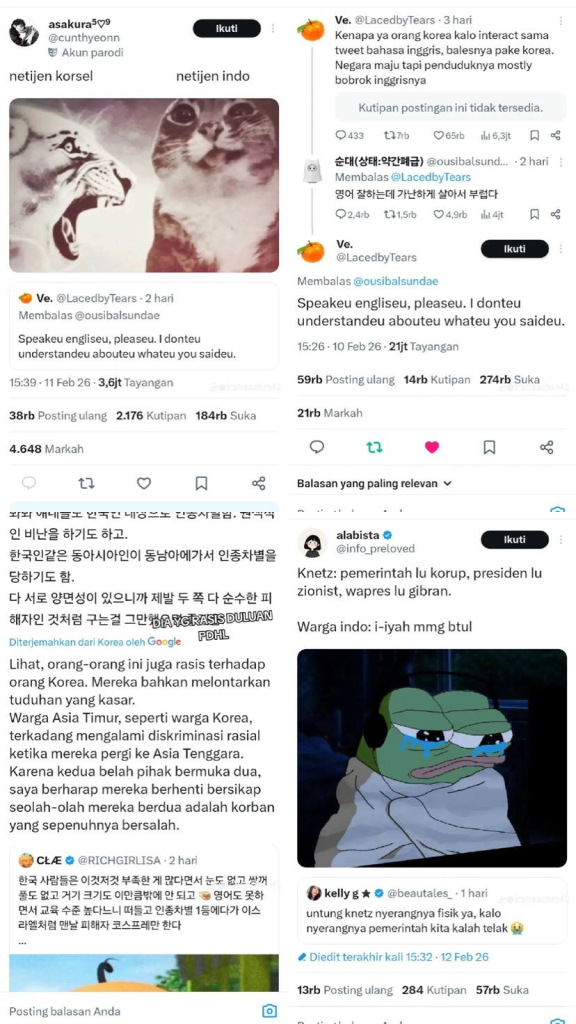The width and height of the screenshot is (576, 1024).
Task: Share asakura's post via share icon
Action: [259, 483]
